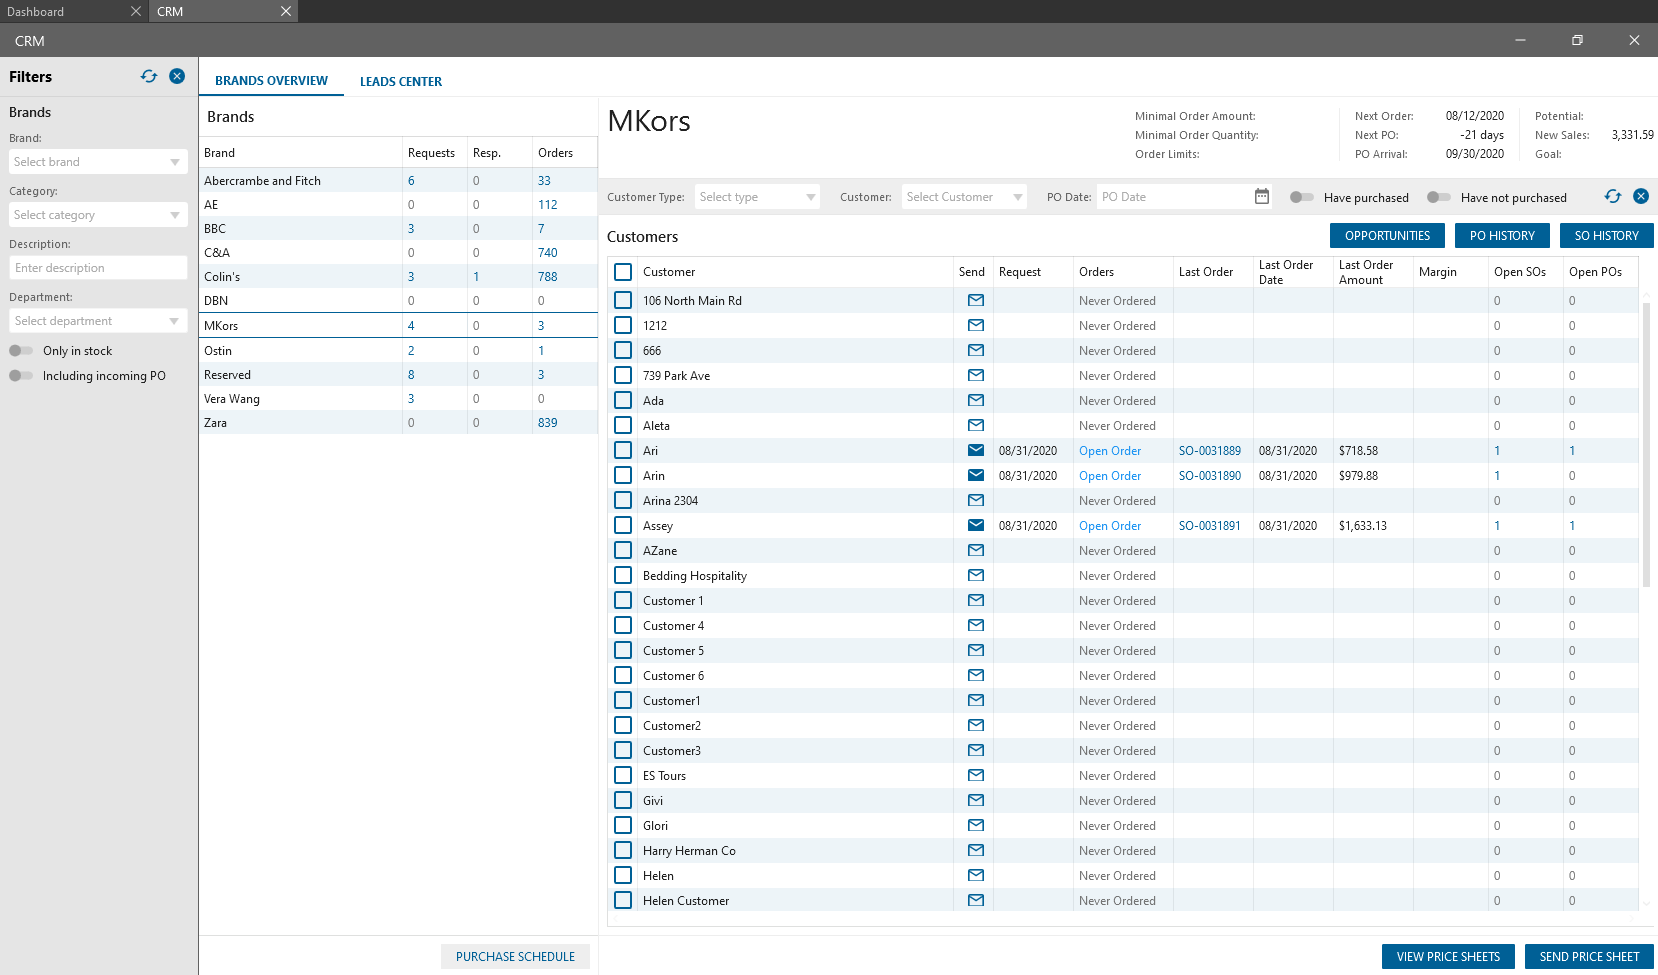Click the send envelope for Arina 2304
This screenshot has height=975, width=1658.
click(x=976, y=500)
